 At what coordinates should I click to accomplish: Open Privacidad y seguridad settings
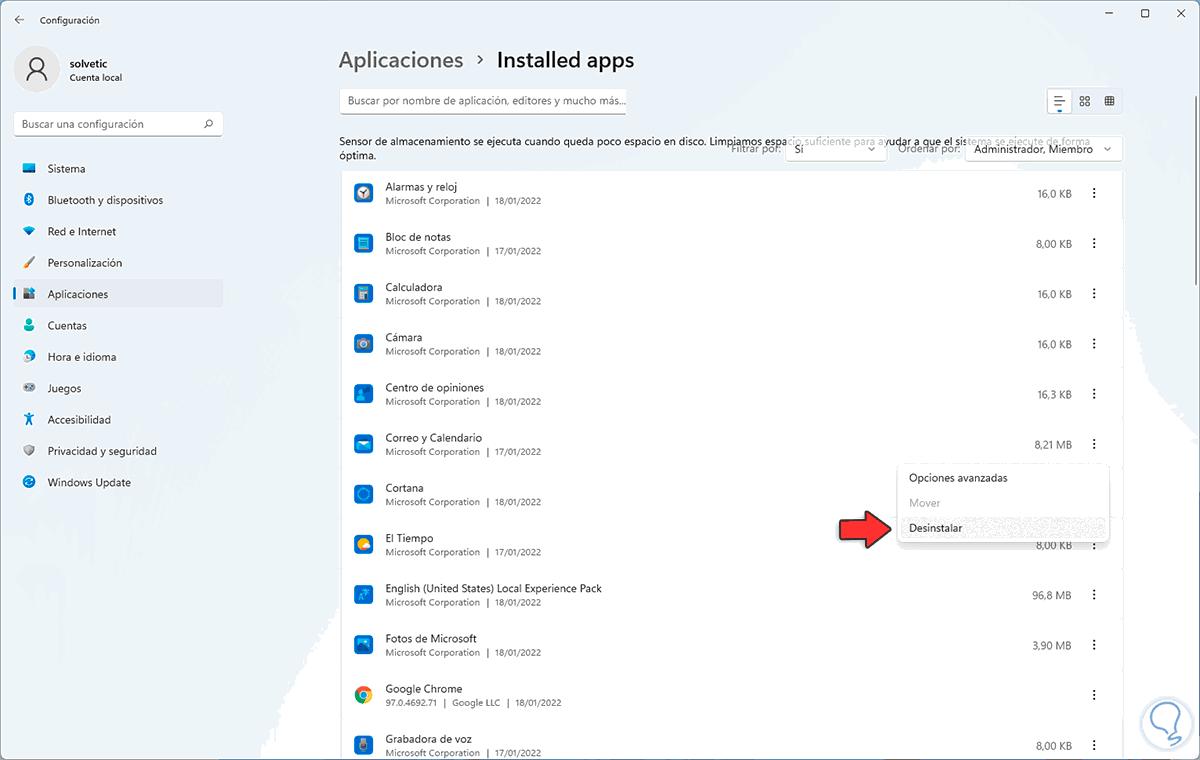[102, 451]
